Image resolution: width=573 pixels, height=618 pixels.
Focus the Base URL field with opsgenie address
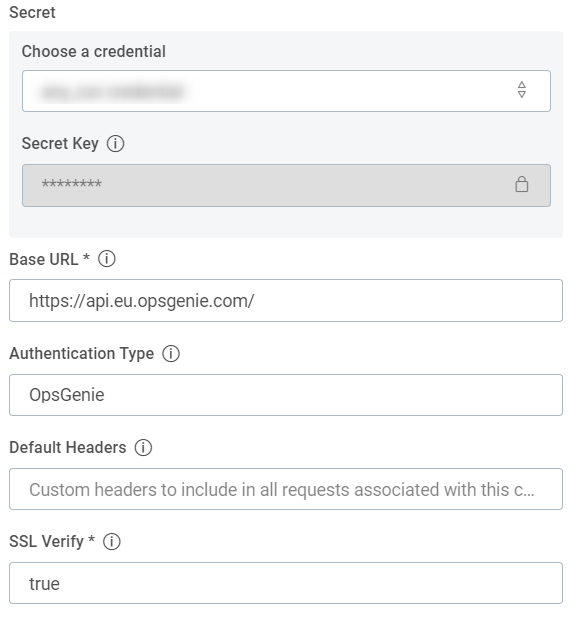click(x=286, y=301)
